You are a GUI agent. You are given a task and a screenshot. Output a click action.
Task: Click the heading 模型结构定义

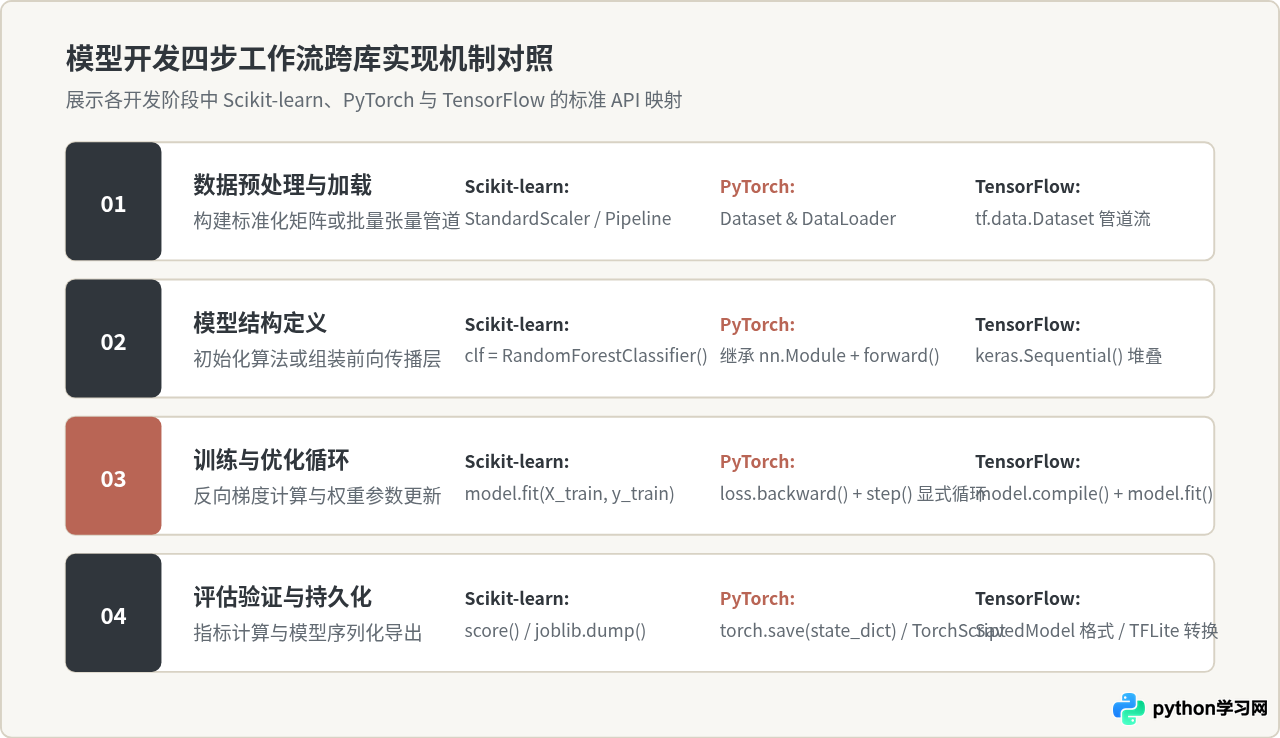click(260, 323)
